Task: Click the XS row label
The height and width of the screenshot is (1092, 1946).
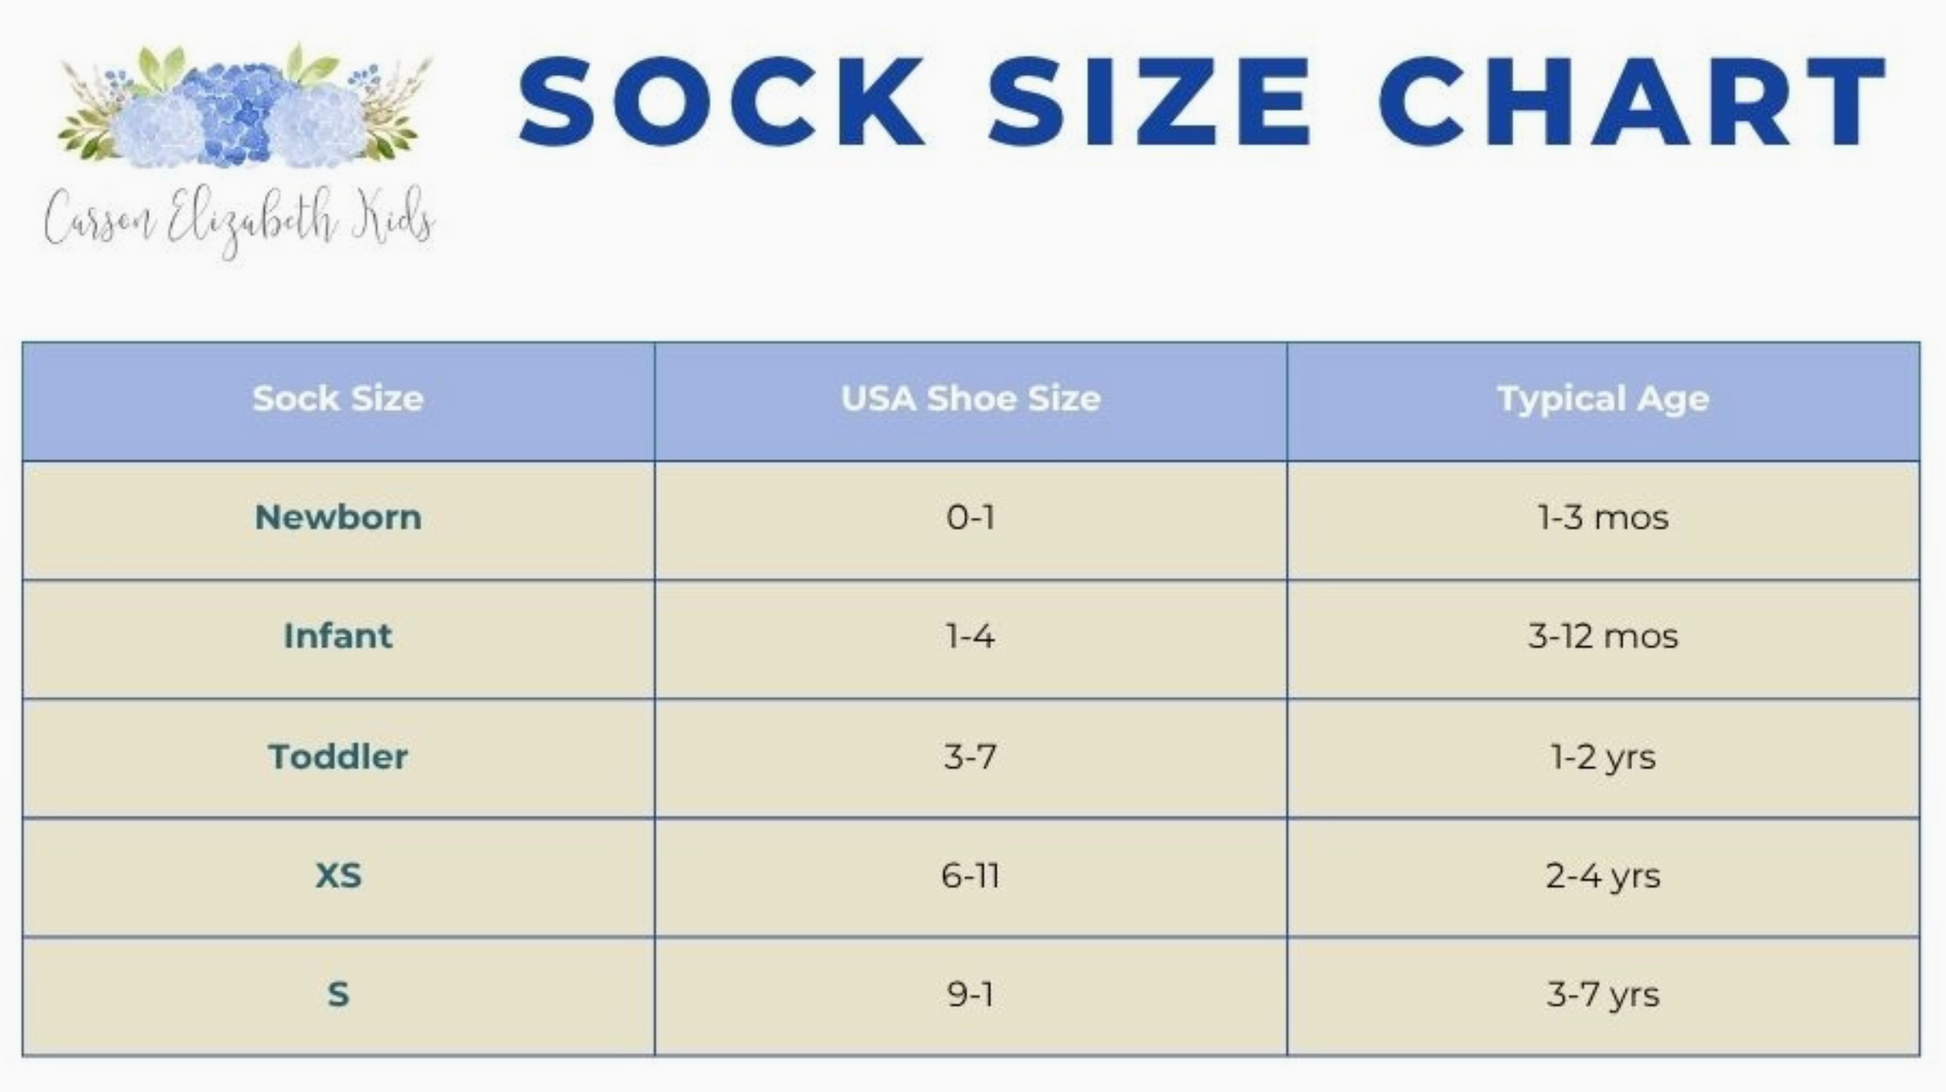Action: [x=338, y=876]
